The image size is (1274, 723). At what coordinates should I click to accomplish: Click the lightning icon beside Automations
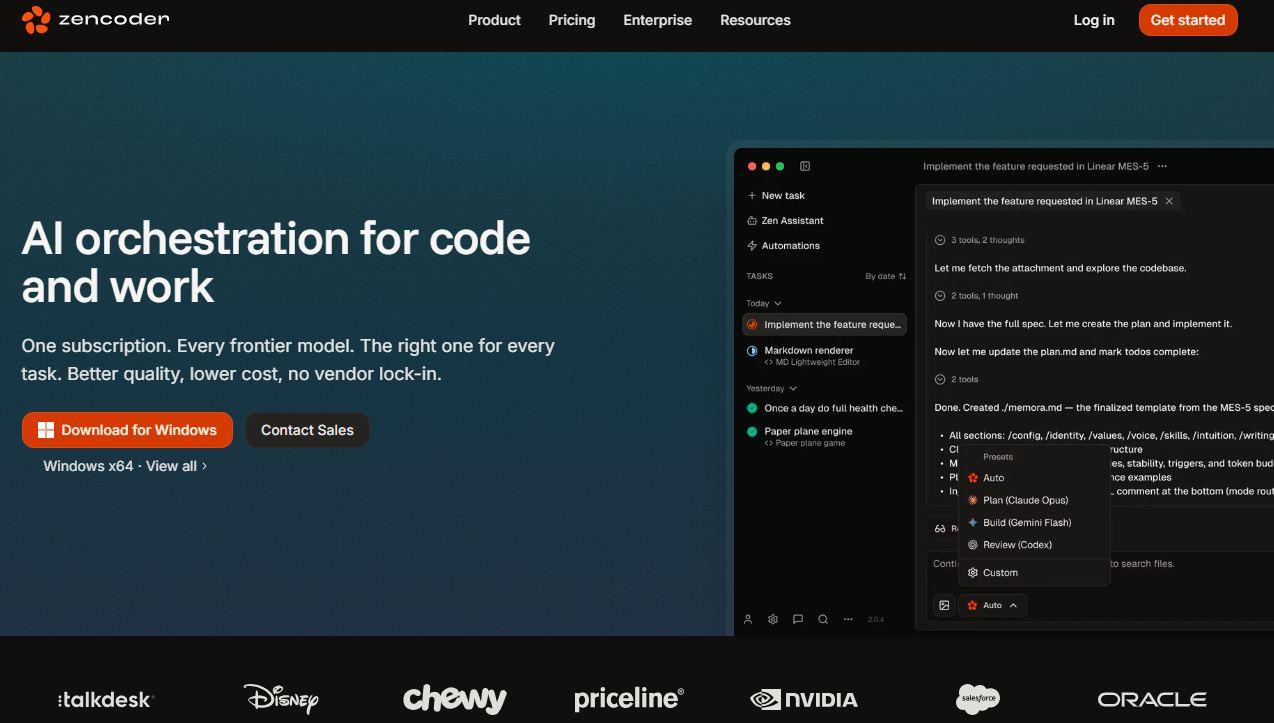click(x=752, y=246)
